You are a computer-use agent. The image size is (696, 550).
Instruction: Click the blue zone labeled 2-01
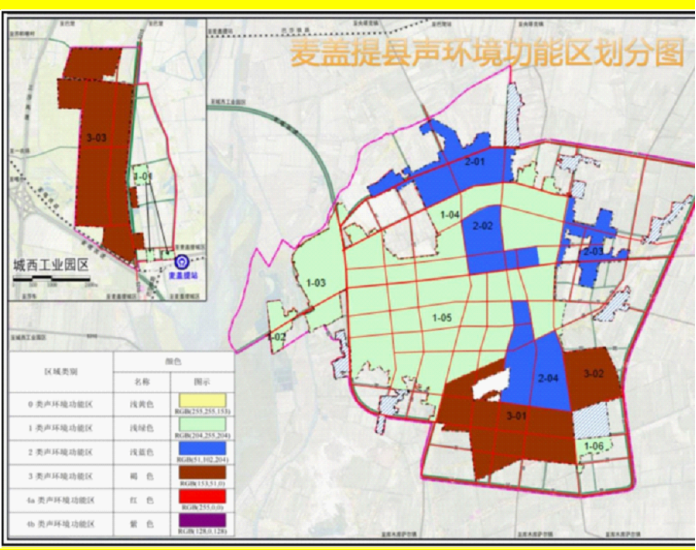tap(474, 160)
